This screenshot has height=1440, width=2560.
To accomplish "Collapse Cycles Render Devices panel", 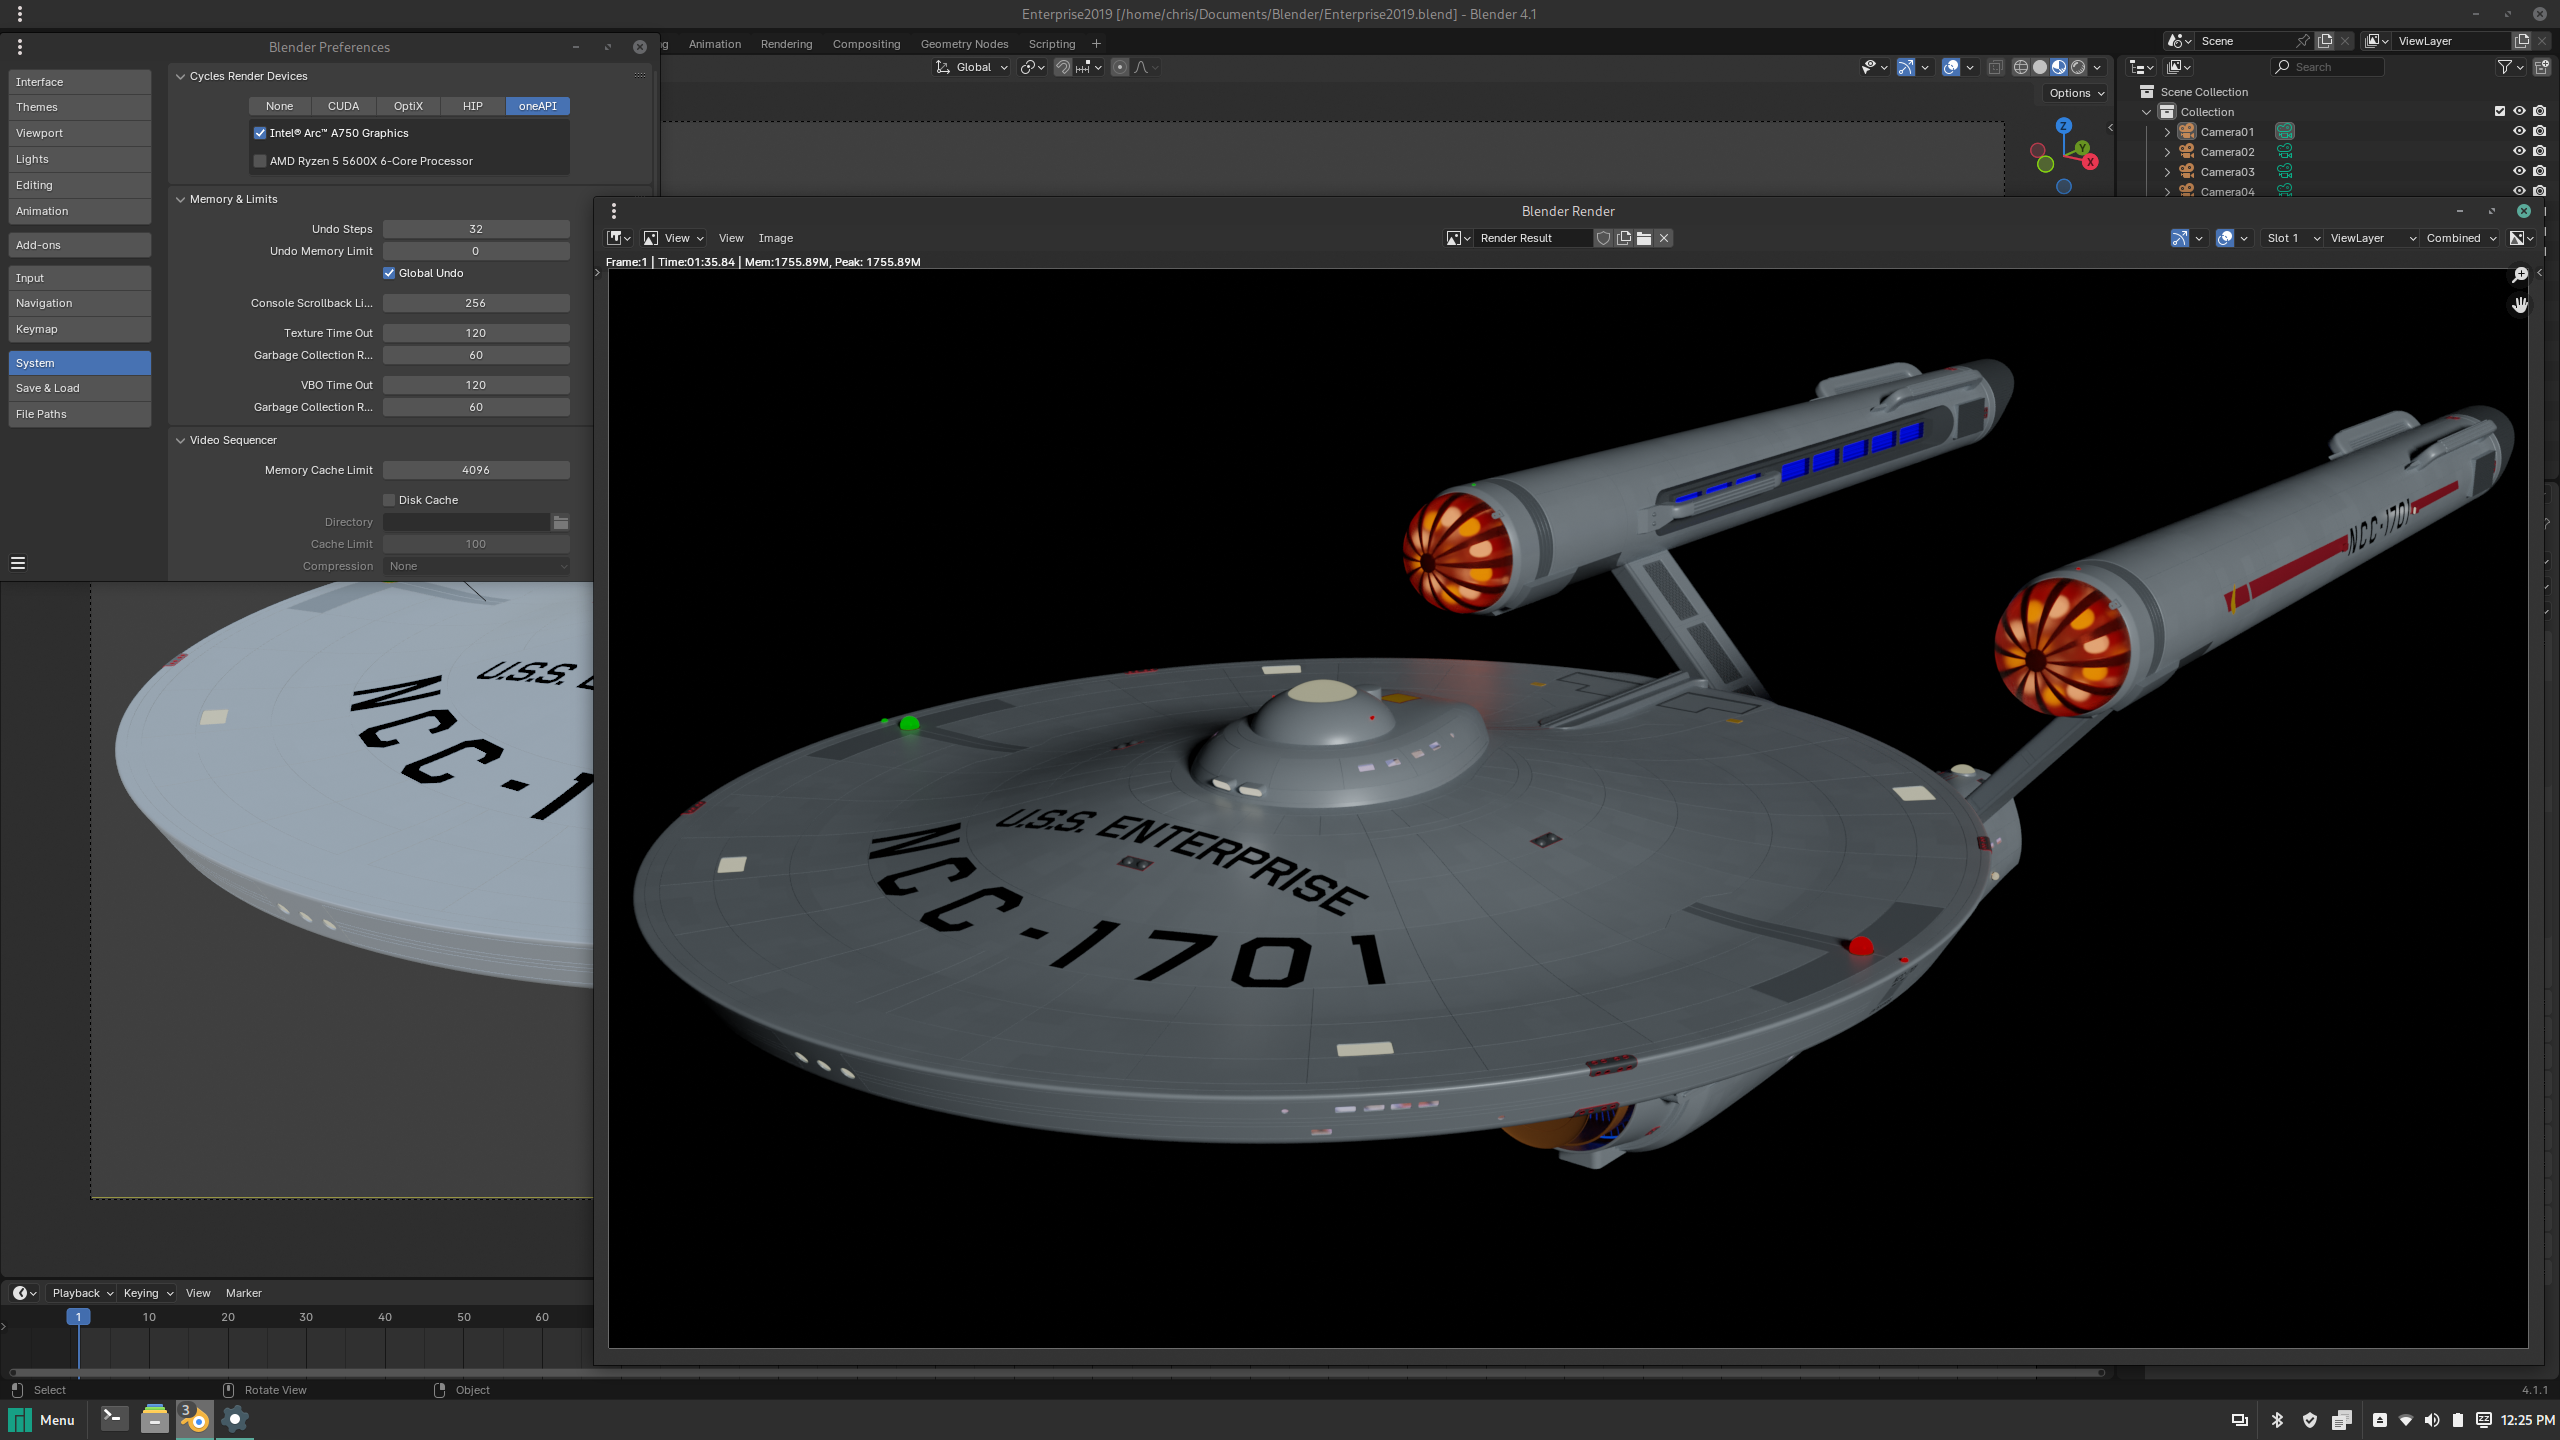I will point(181,76).
